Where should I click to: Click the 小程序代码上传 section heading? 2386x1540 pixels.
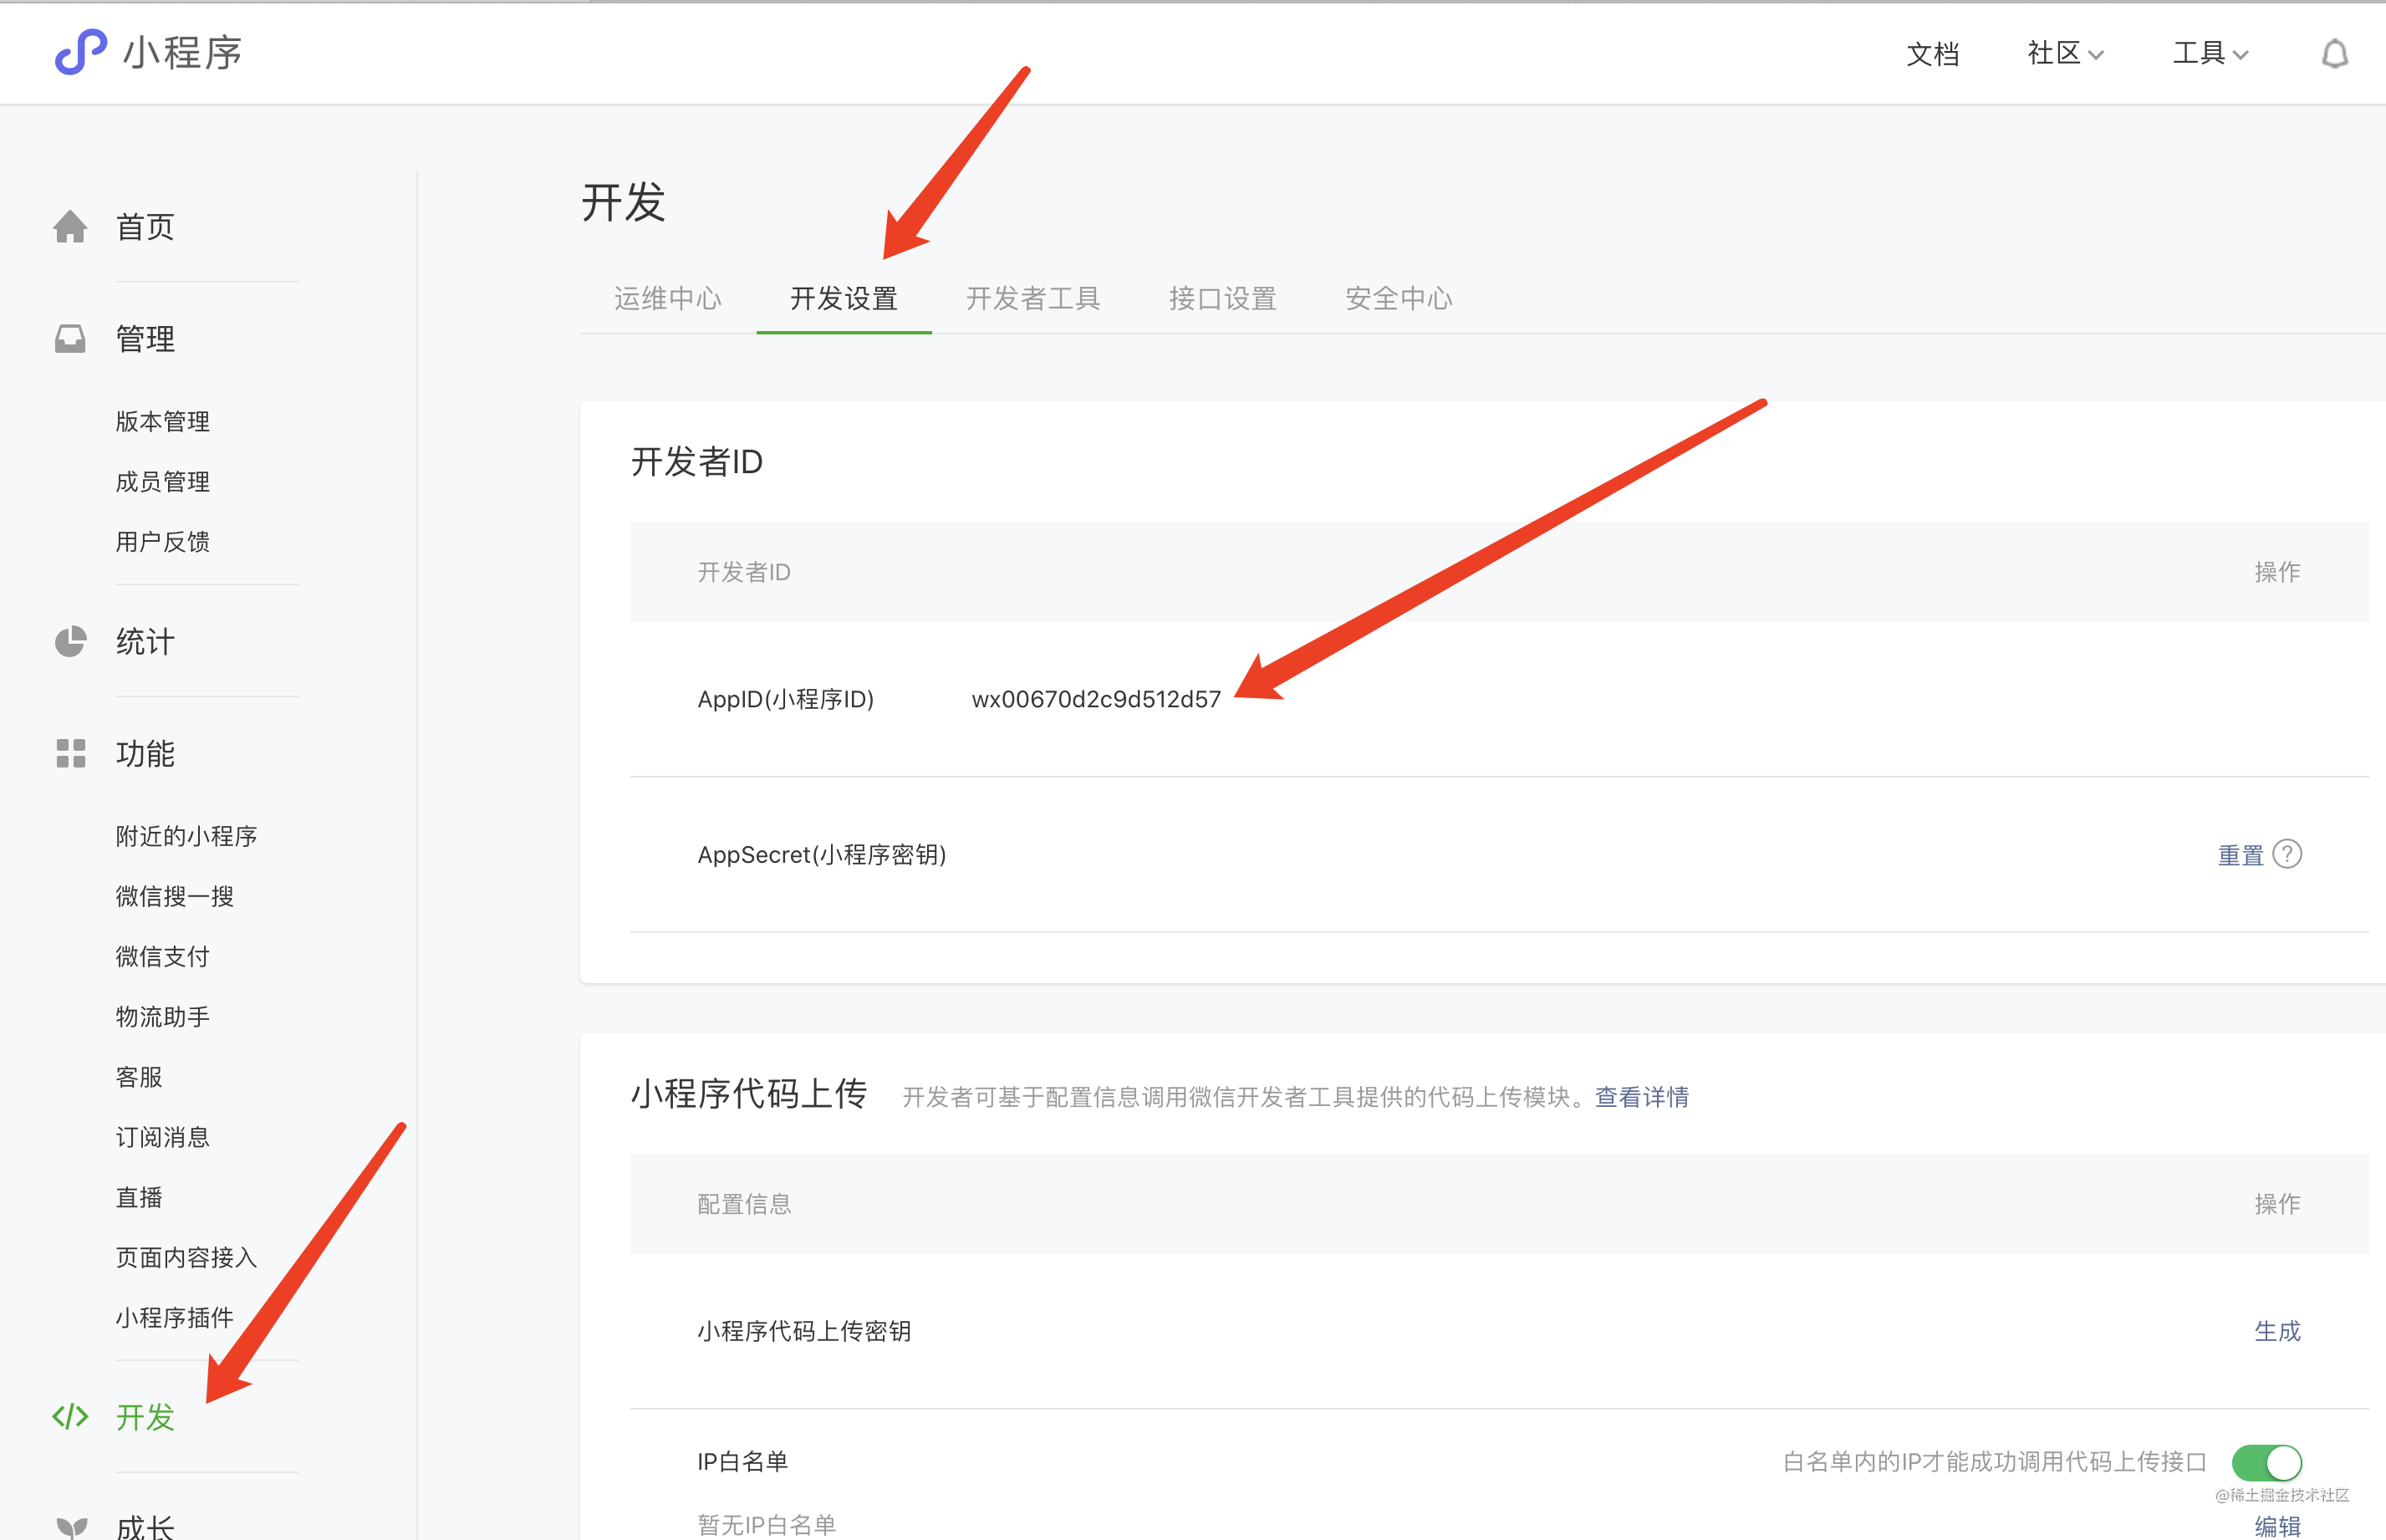point(748,1094)
